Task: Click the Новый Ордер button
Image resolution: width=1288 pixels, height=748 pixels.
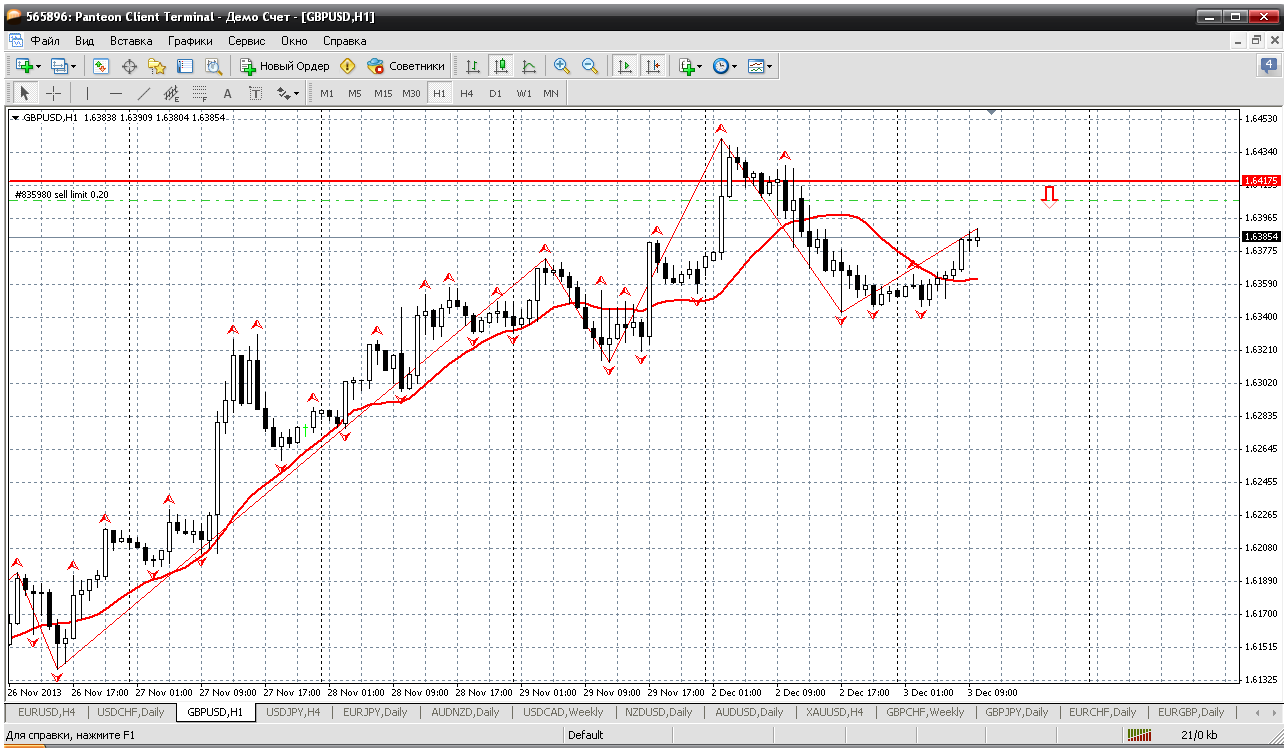Action: pyautogui.click(x=285, y=66)
